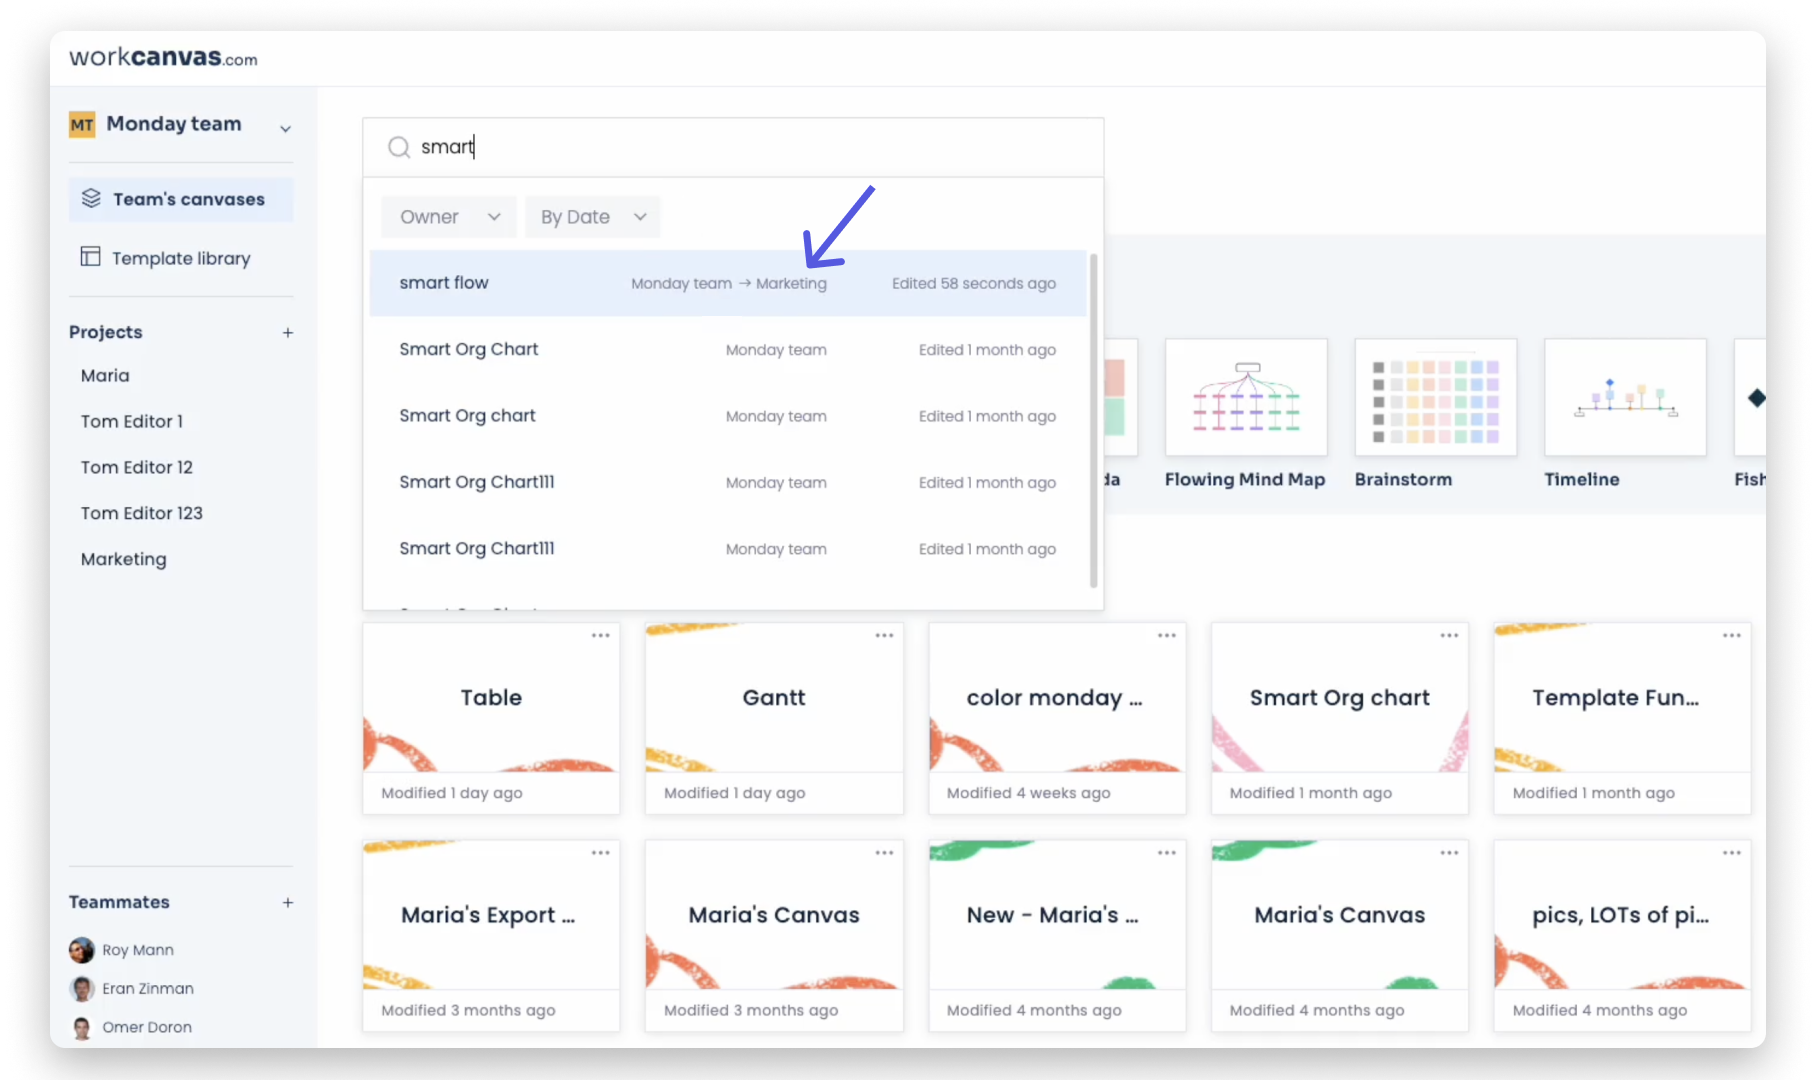Expand the Monday team switcher chevron
Viewport: 1816px width, 1080px height.
pyautogui.click(x=286, y=128)
